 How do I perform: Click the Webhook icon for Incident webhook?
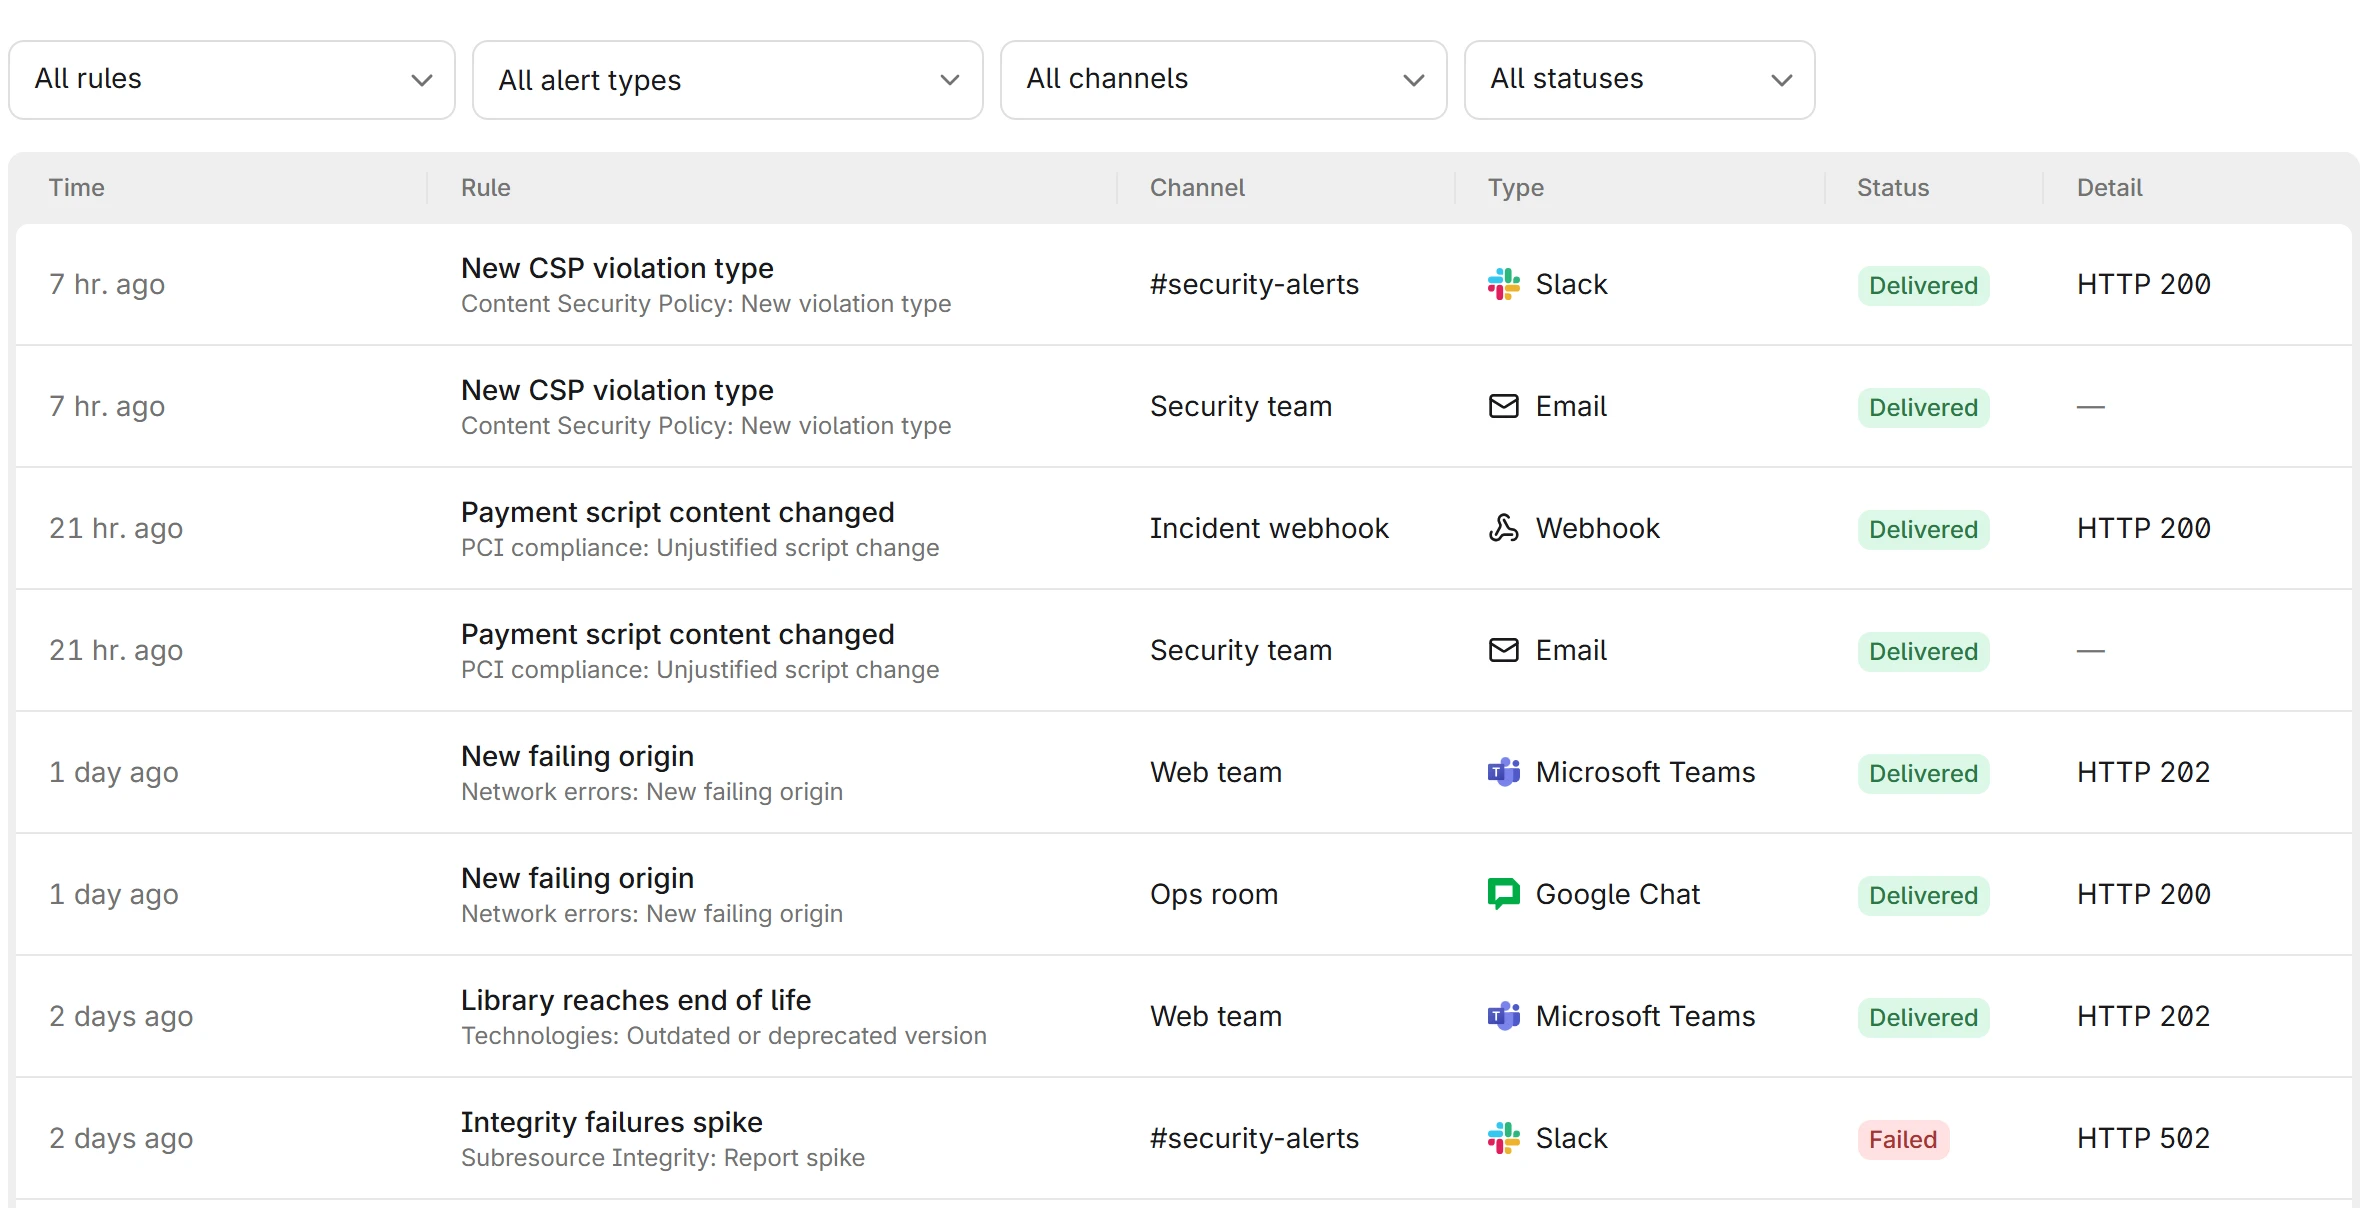pos(1503,528)
